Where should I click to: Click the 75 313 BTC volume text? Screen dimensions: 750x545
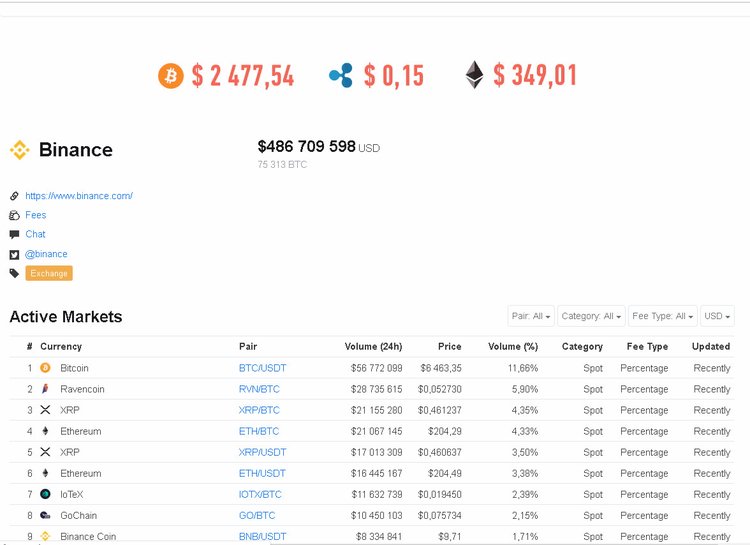[x=282, y=165]
